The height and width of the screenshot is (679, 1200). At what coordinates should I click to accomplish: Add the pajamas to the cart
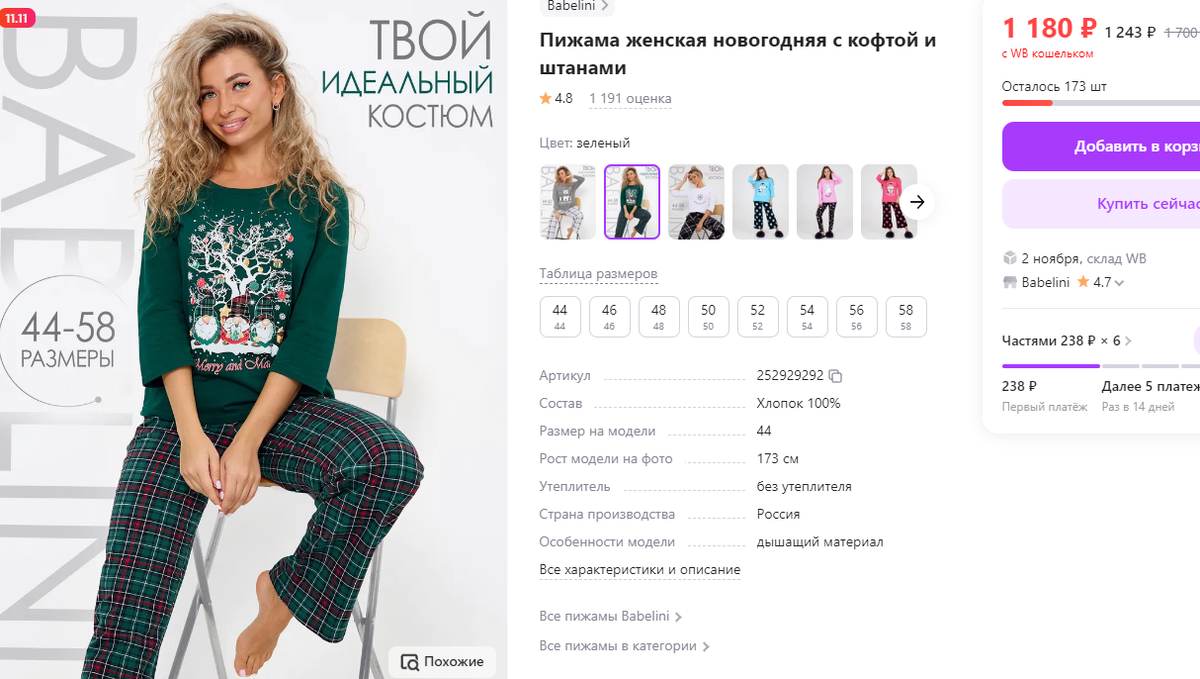pos(1101,146)
